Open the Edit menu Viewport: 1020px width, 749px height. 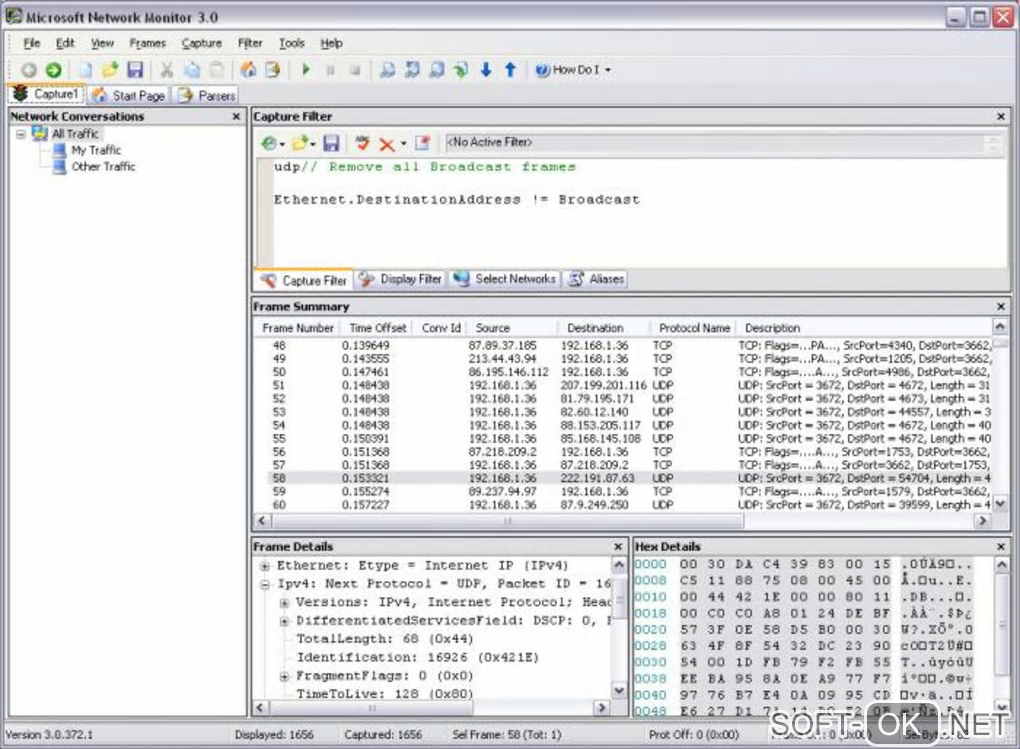click(x=65, y=43)
